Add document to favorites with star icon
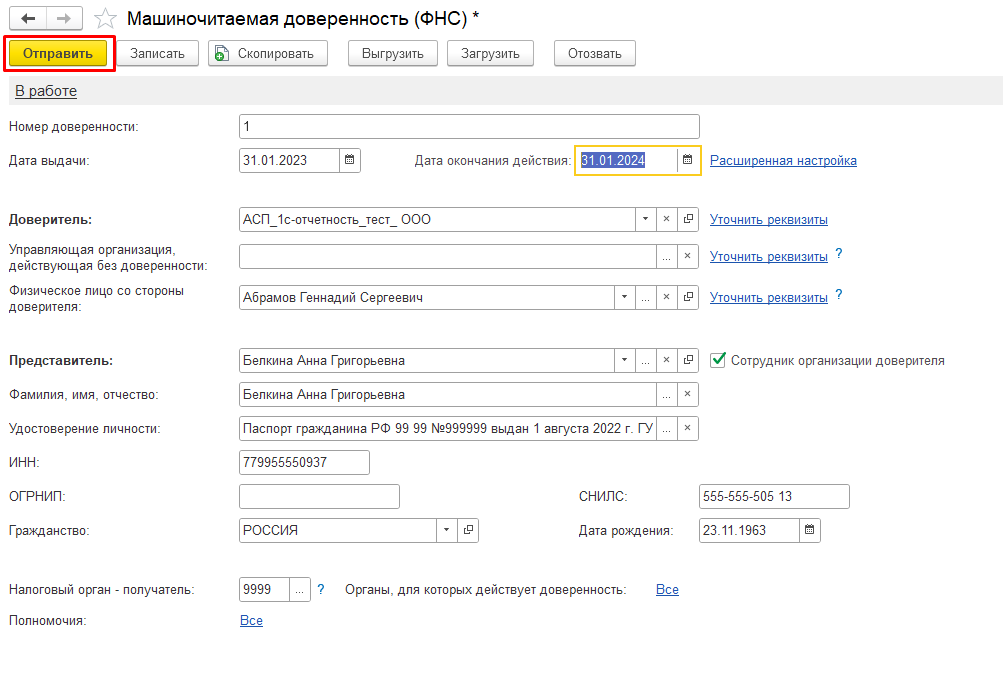 click(x=105, y=19)
